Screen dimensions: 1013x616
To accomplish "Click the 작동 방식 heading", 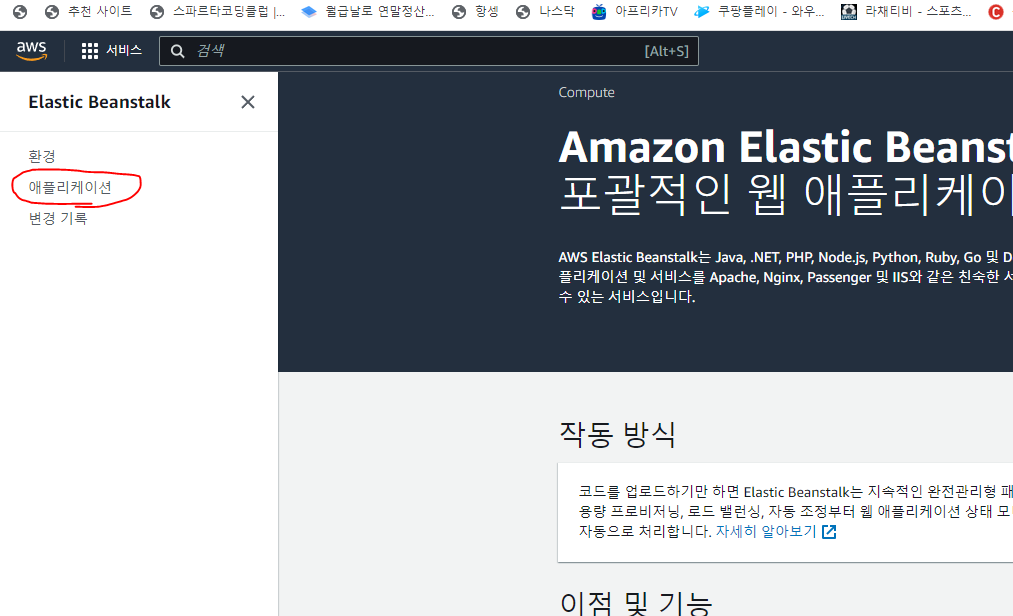I will [617, 434].
